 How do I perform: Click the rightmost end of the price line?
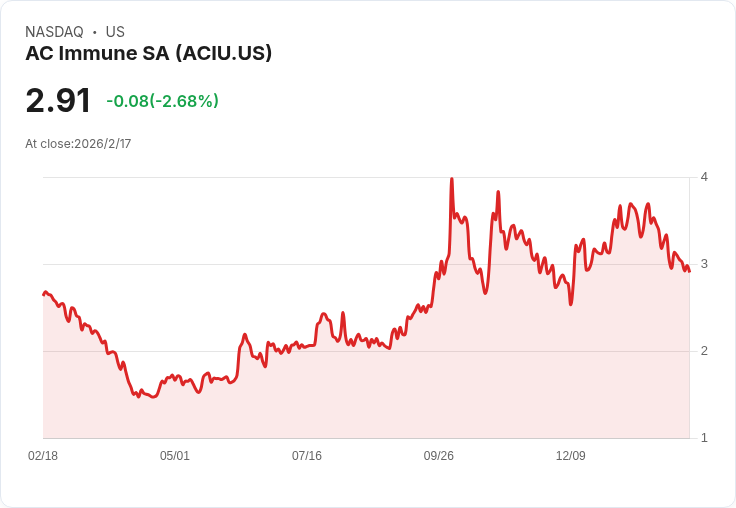click(689, 271)
